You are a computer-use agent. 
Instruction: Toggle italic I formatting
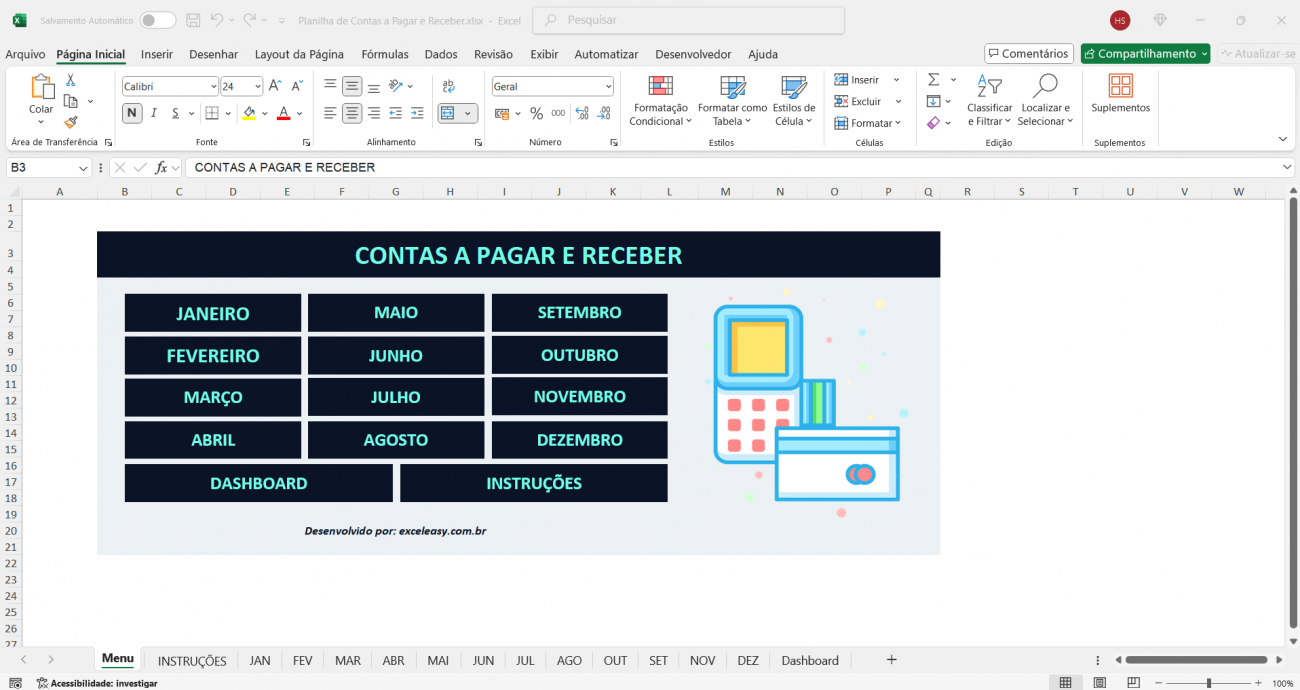(154, 113)
